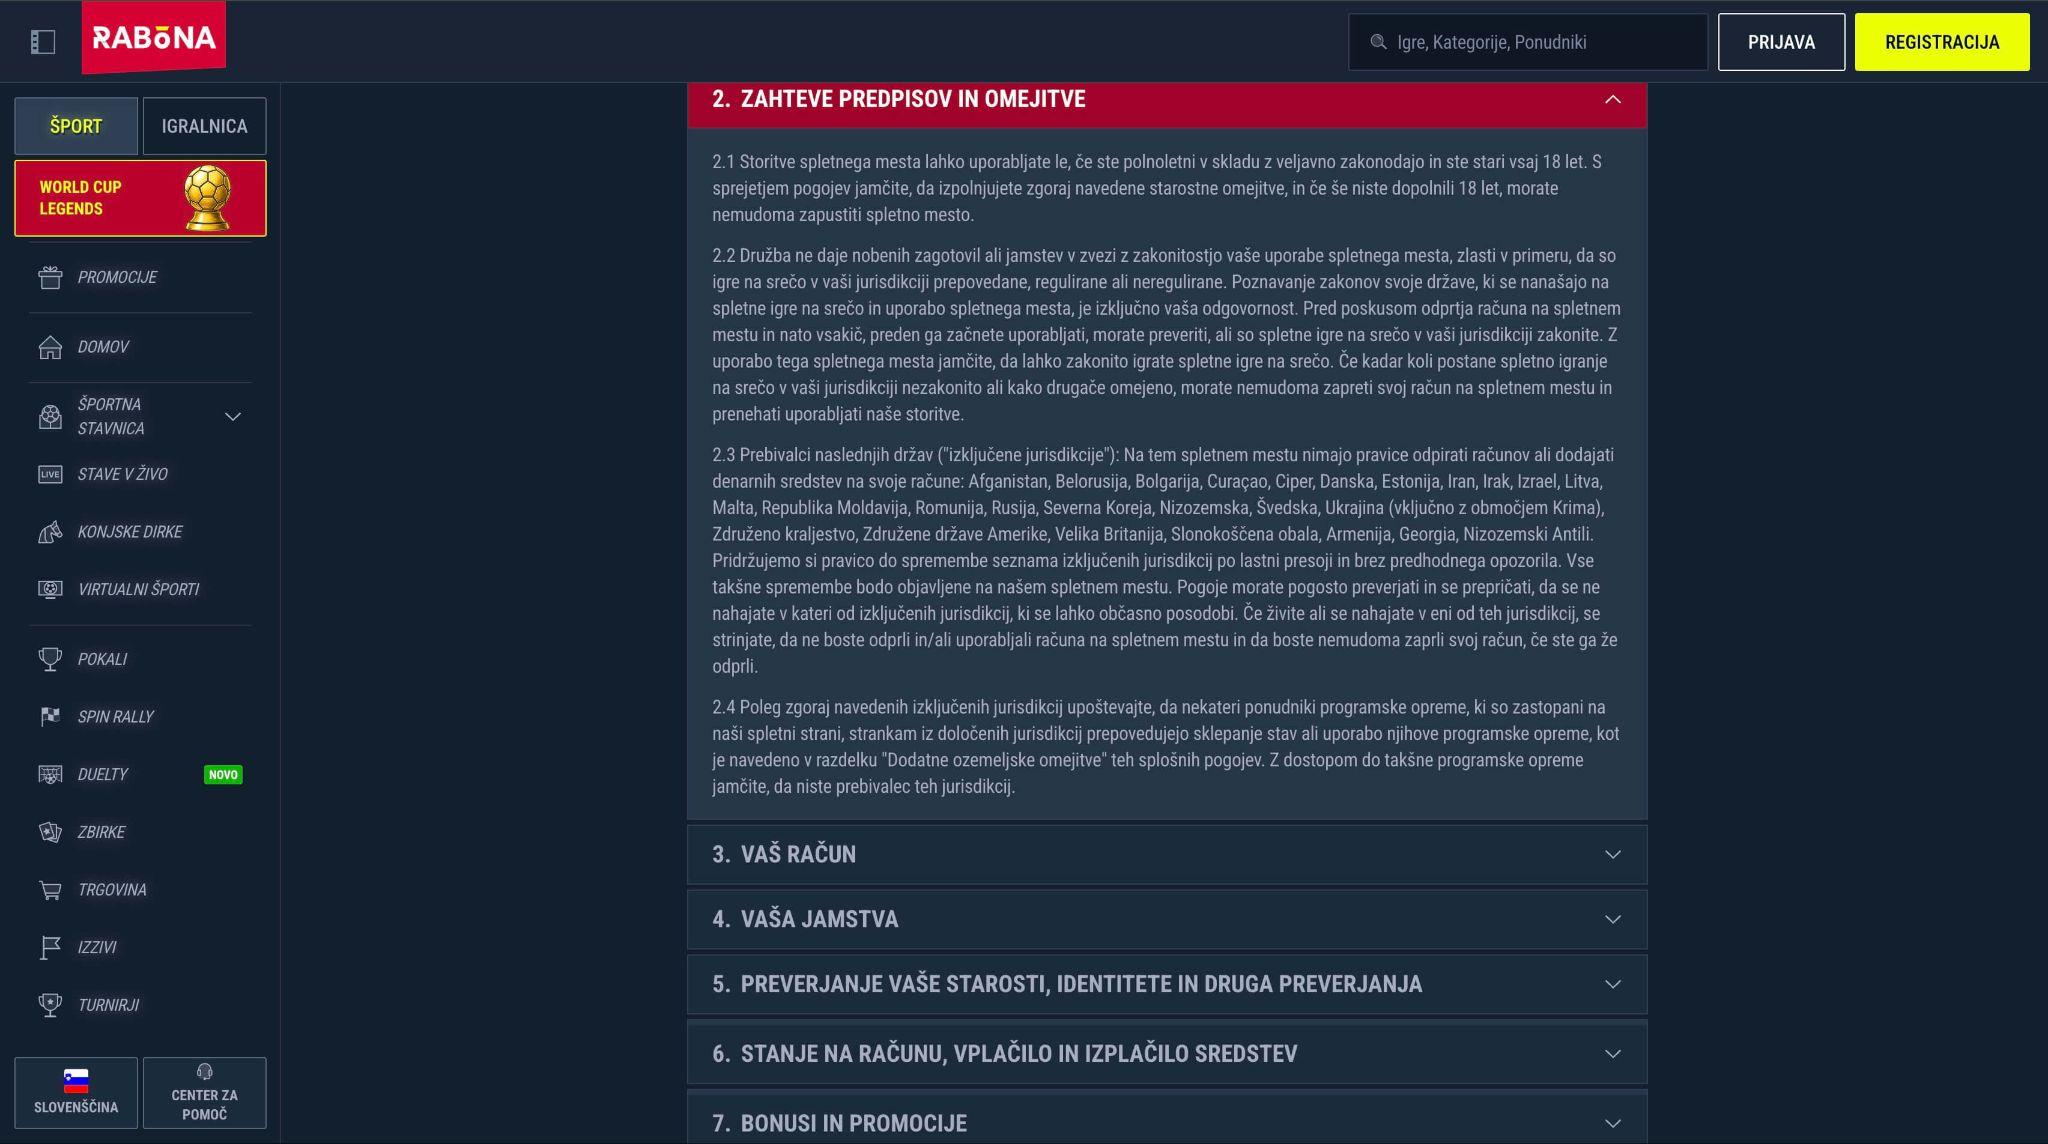The width and height of the screenshot is (2048, 1144).
Task: Collapse section 2 with its chevron
Action: [x=1612, y=99]
